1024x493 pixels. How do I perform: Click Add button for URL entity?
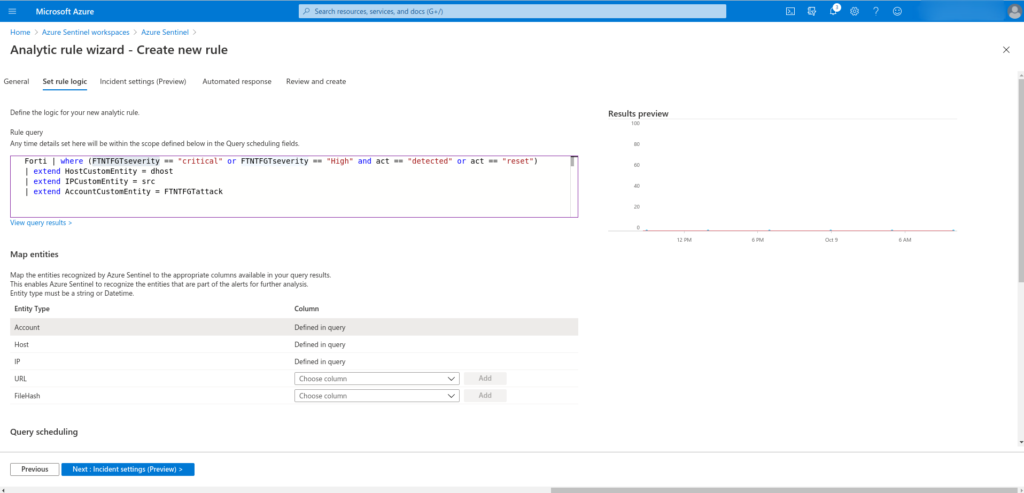485,379
